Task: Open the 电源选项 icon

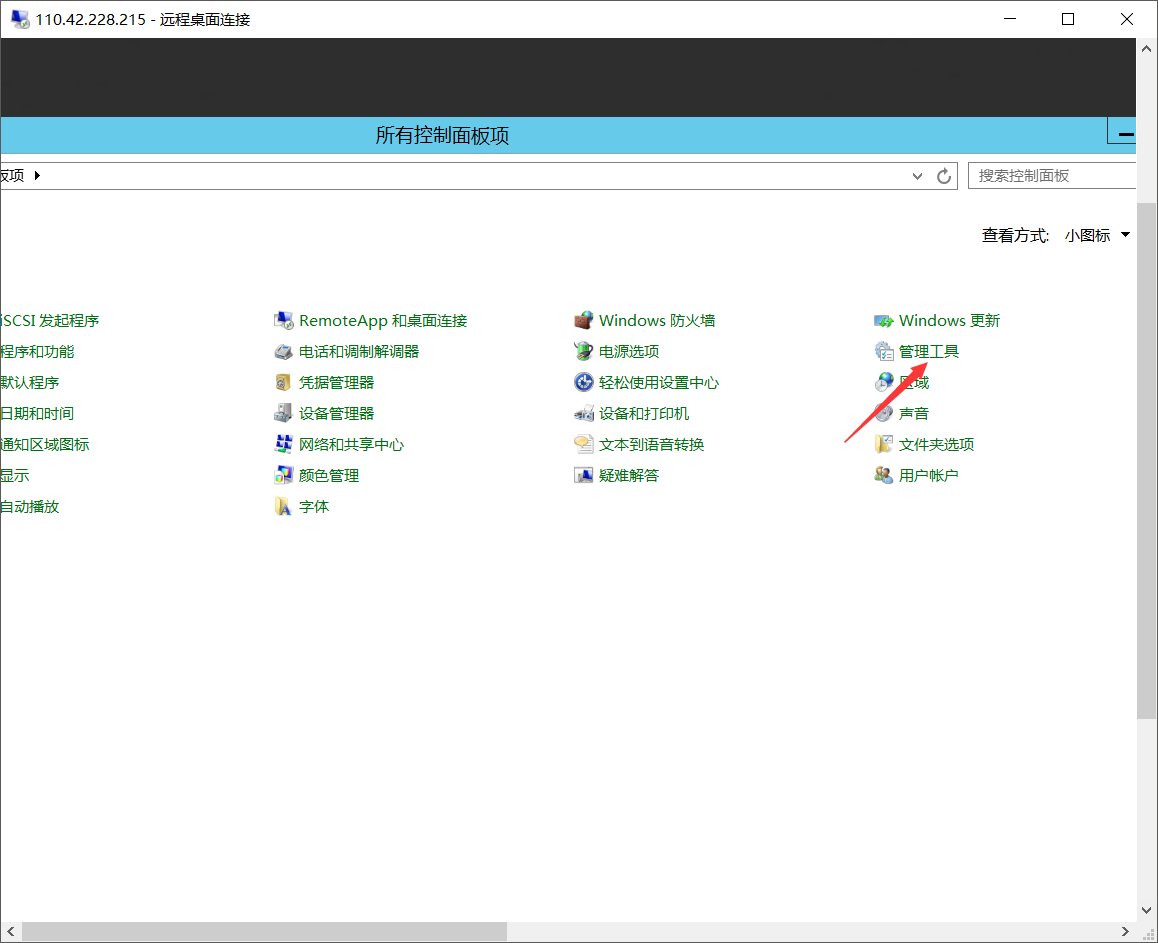Action: point(584,352)
